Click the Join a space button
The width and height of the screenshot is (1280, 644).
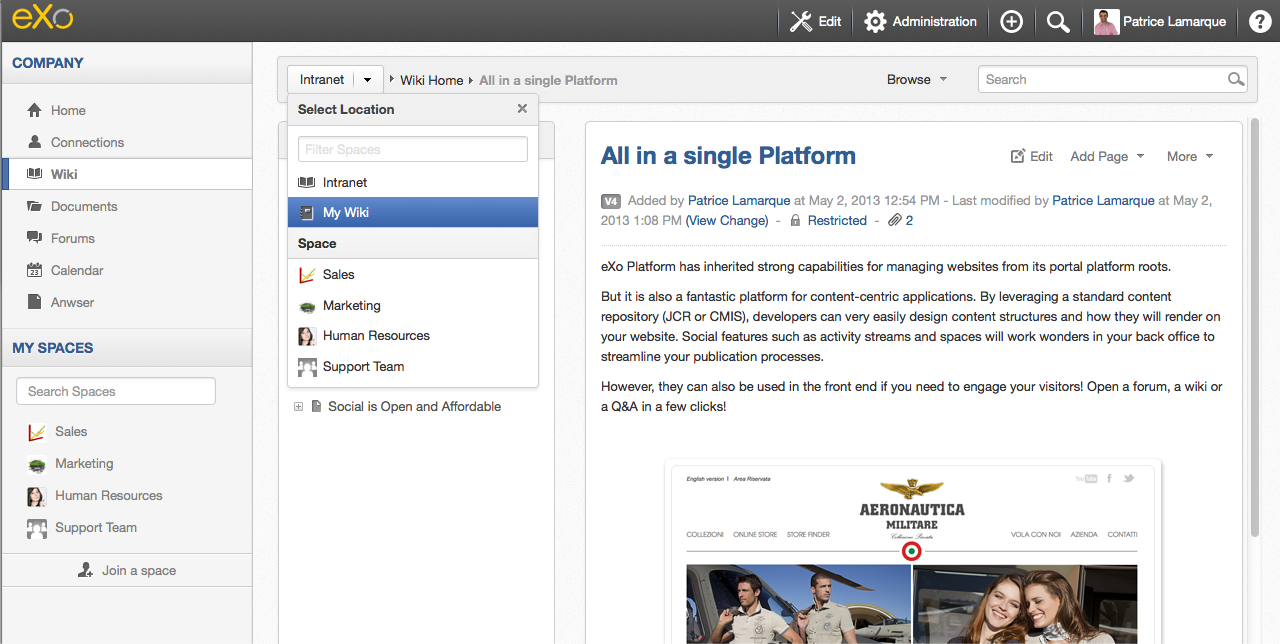click(x=127, y=570)
